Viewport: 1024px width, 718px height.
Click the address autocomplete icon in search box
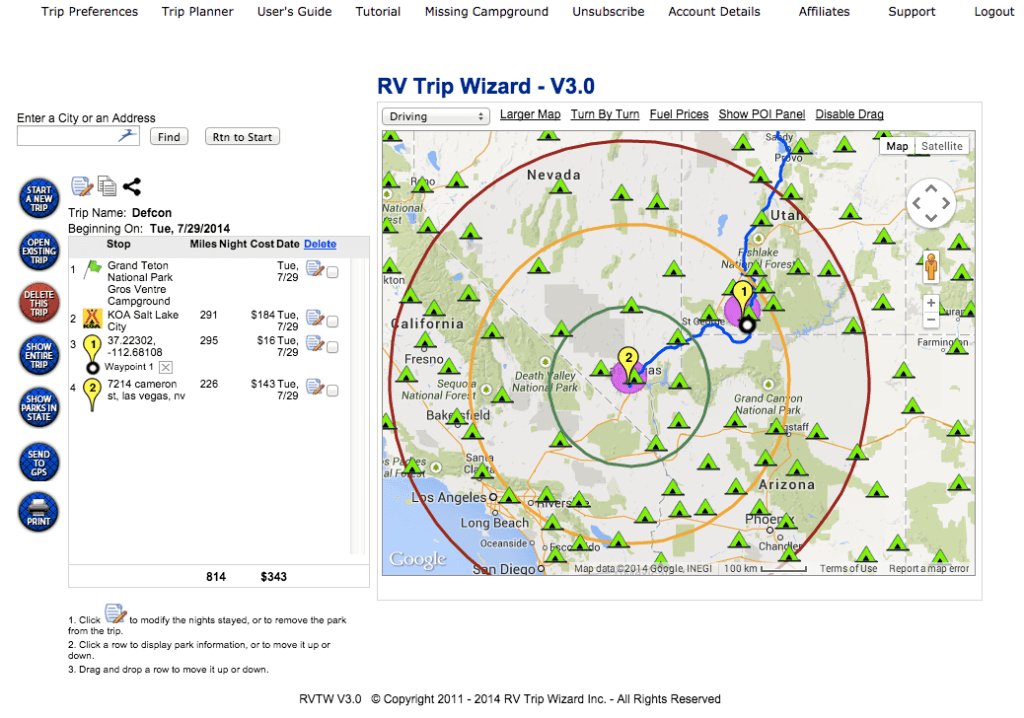click(127, 135)
